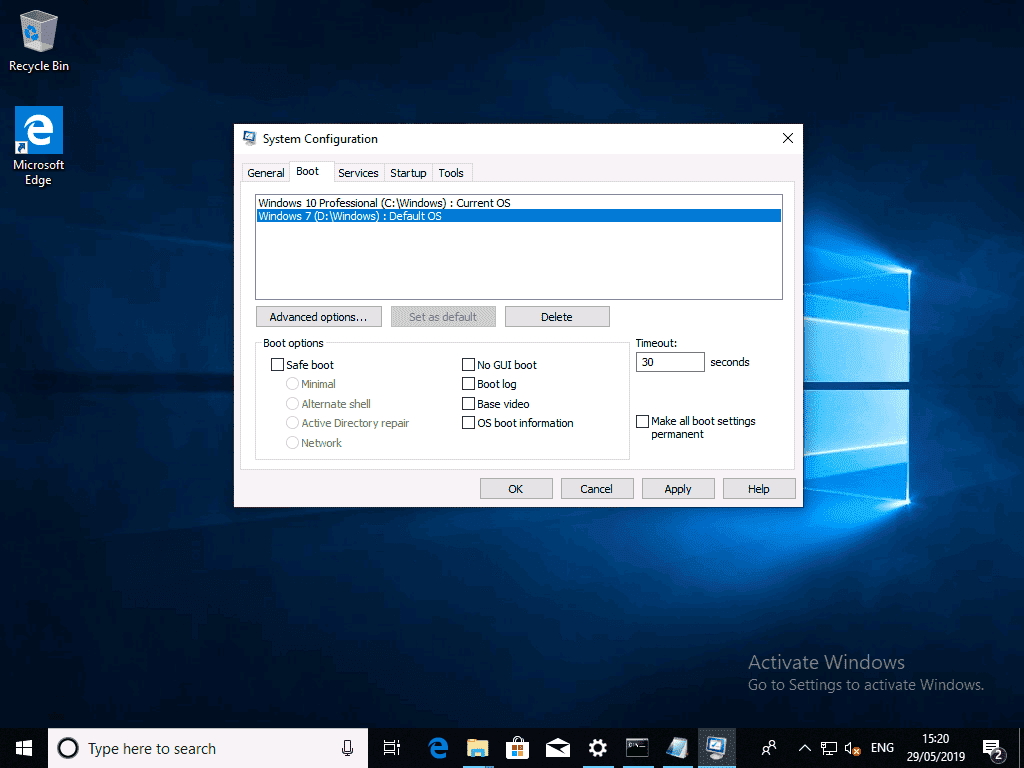
Task: Open Help for System Configuration
Action: (759, 489)
